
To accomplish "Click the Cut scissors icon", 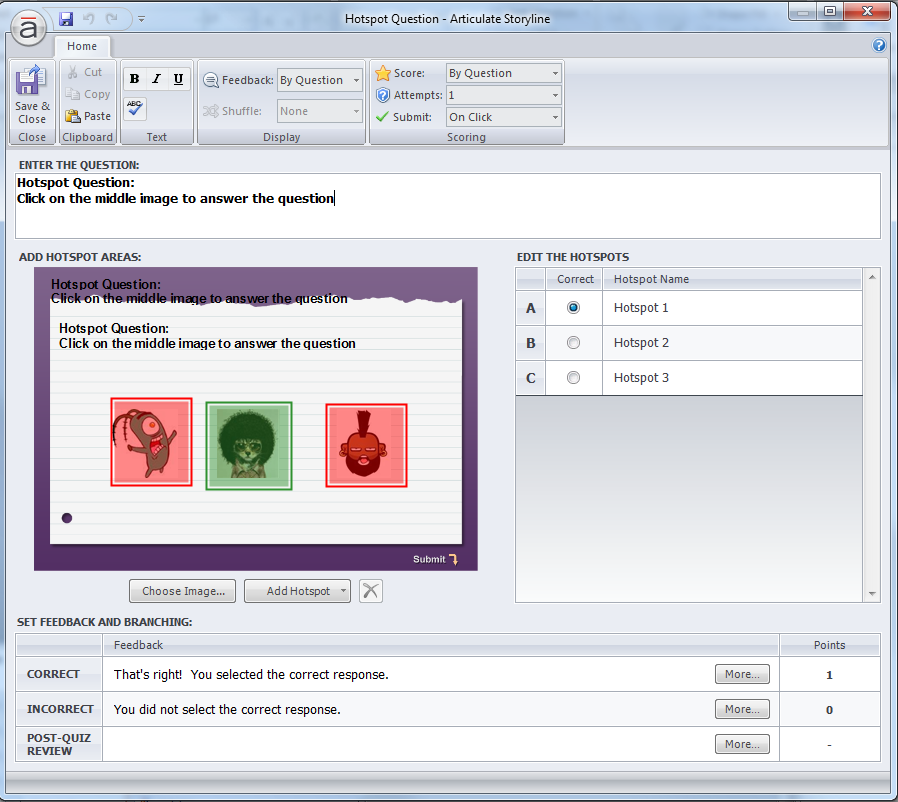I will pos(73,72).
